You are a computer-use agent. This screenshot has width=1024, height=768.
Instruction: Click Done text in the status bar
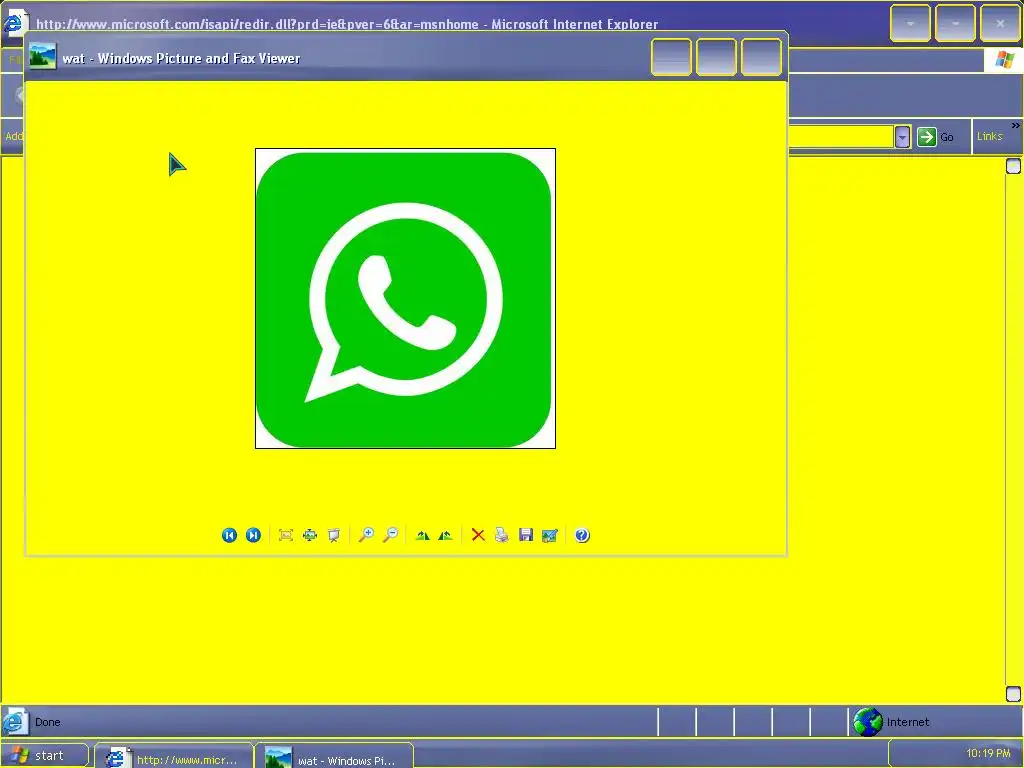point(48,722)
